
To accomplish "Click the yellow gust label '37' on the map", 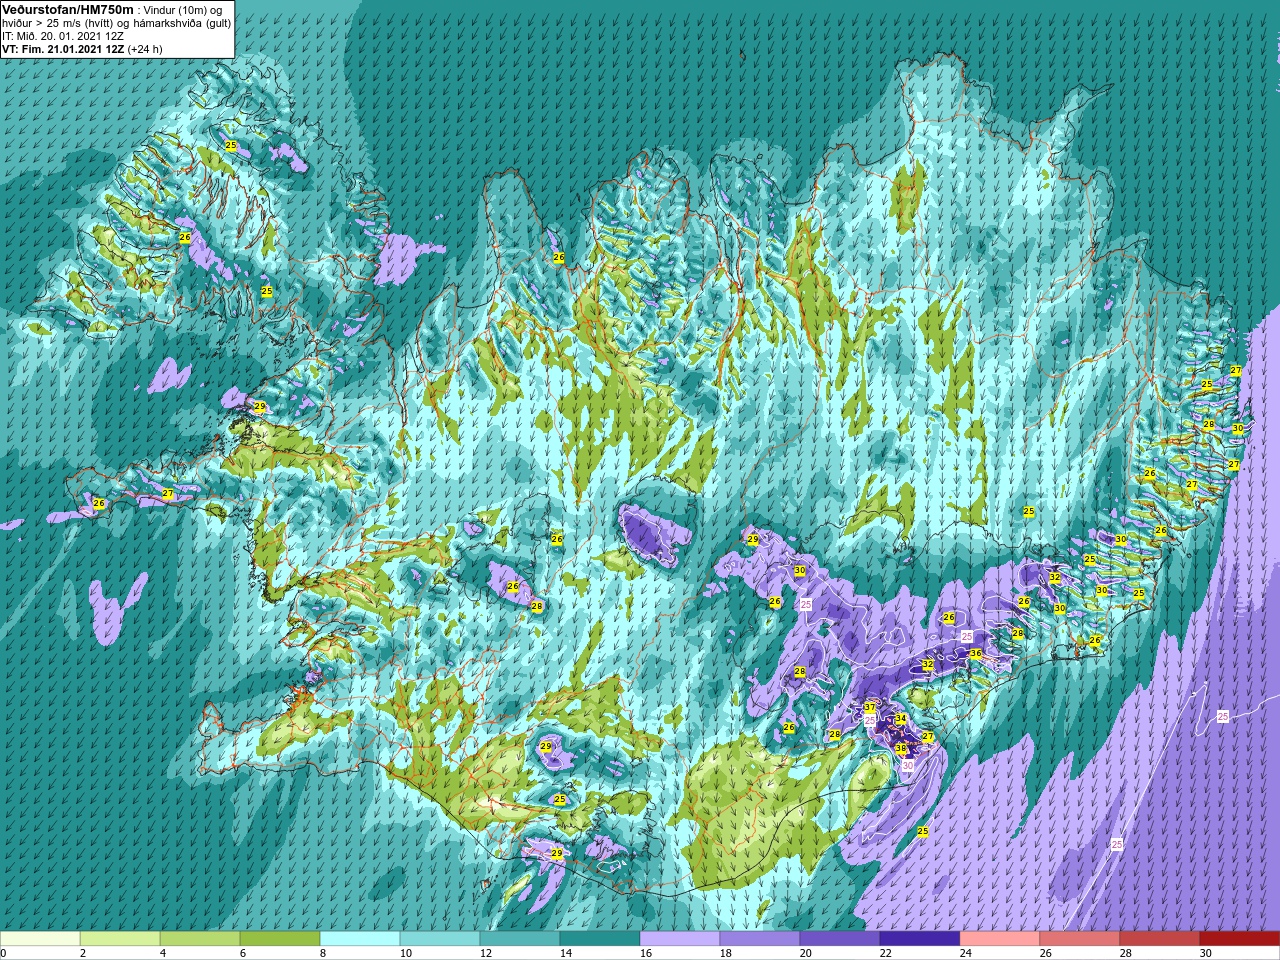I will pos(870,708).
